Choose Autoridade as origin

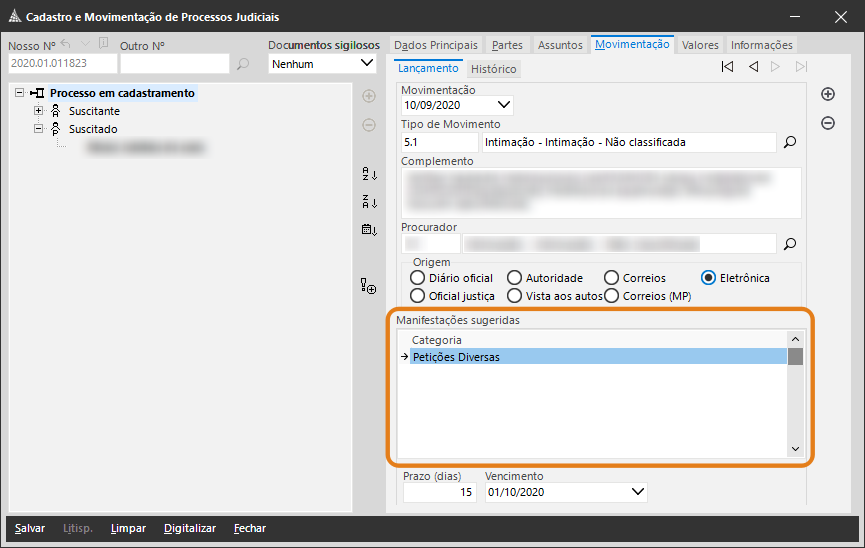coord(514,278)
